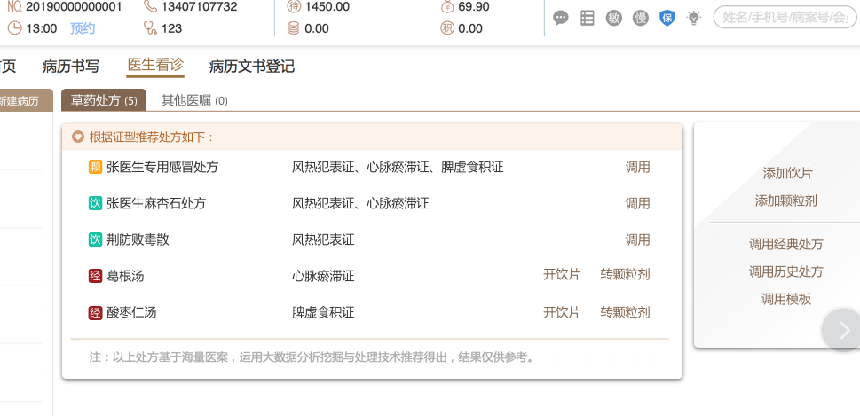The height and width of the screenshot is (417, 860).
Task: Click the 慢 chronic disease badge icon
Action: point(640,17)
